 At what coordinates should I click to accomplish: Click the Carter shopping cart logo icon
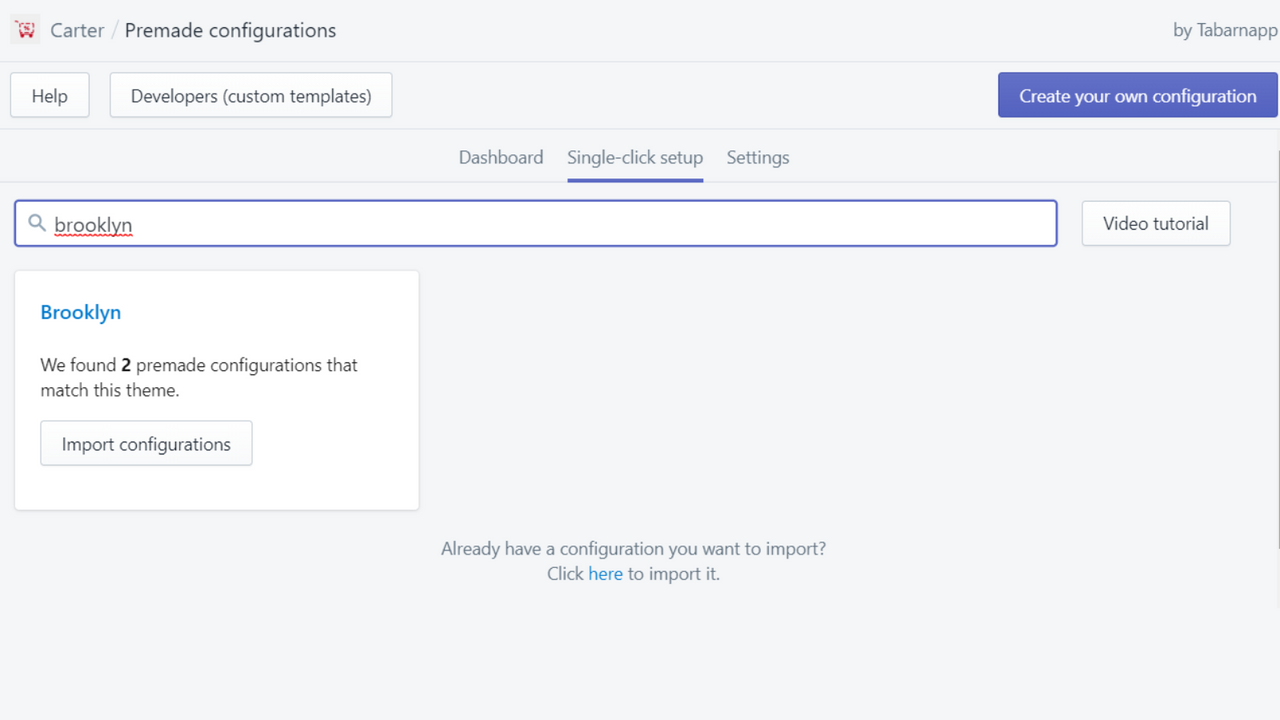tap(25, 29)
